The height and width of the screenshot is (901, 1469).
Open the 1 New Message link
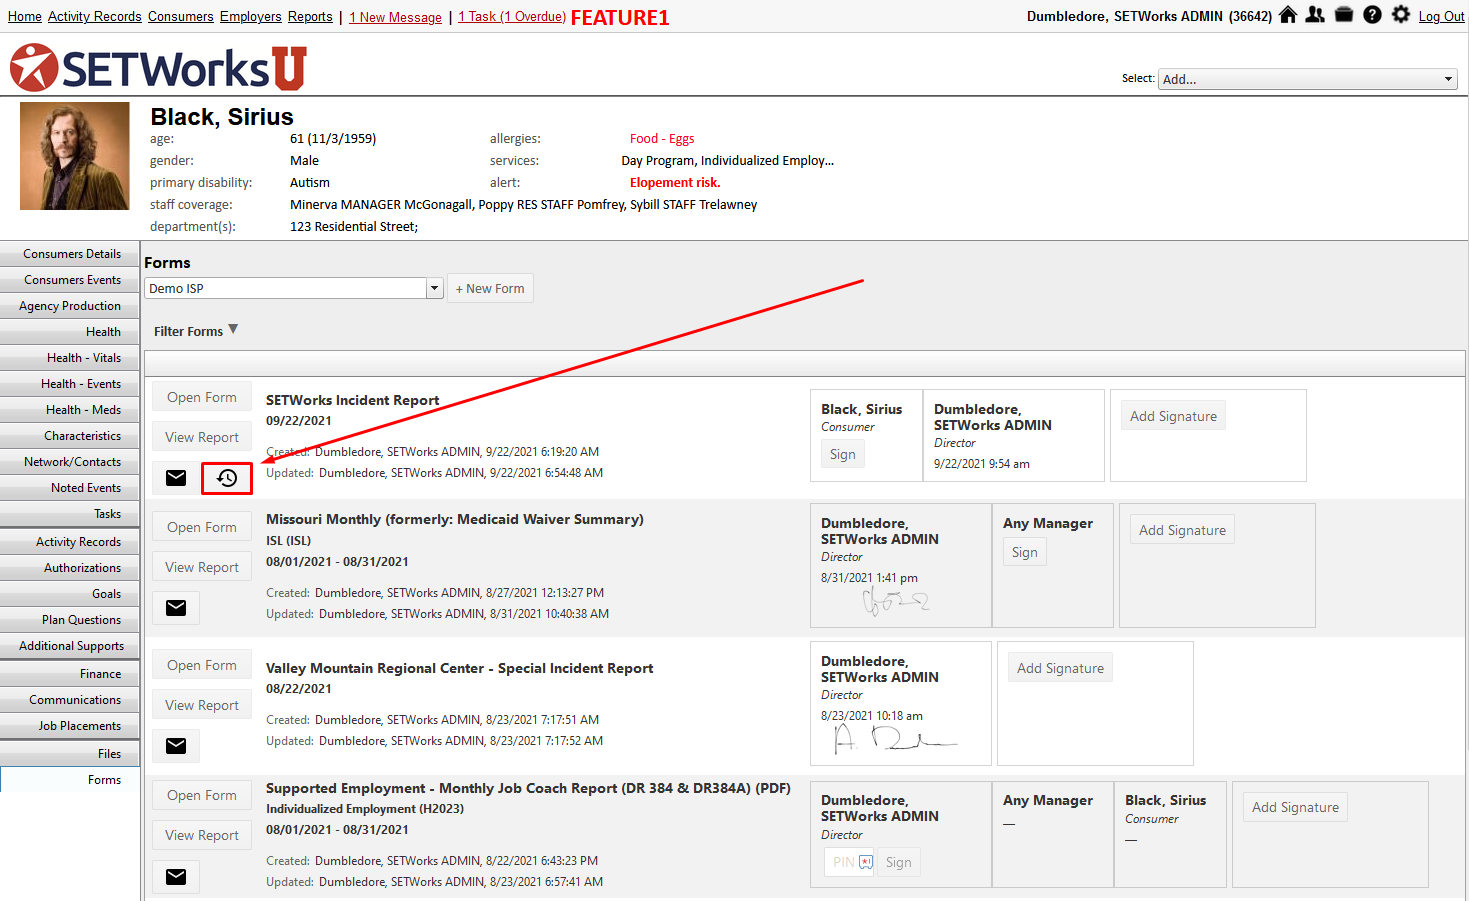[x=396, y=17]
